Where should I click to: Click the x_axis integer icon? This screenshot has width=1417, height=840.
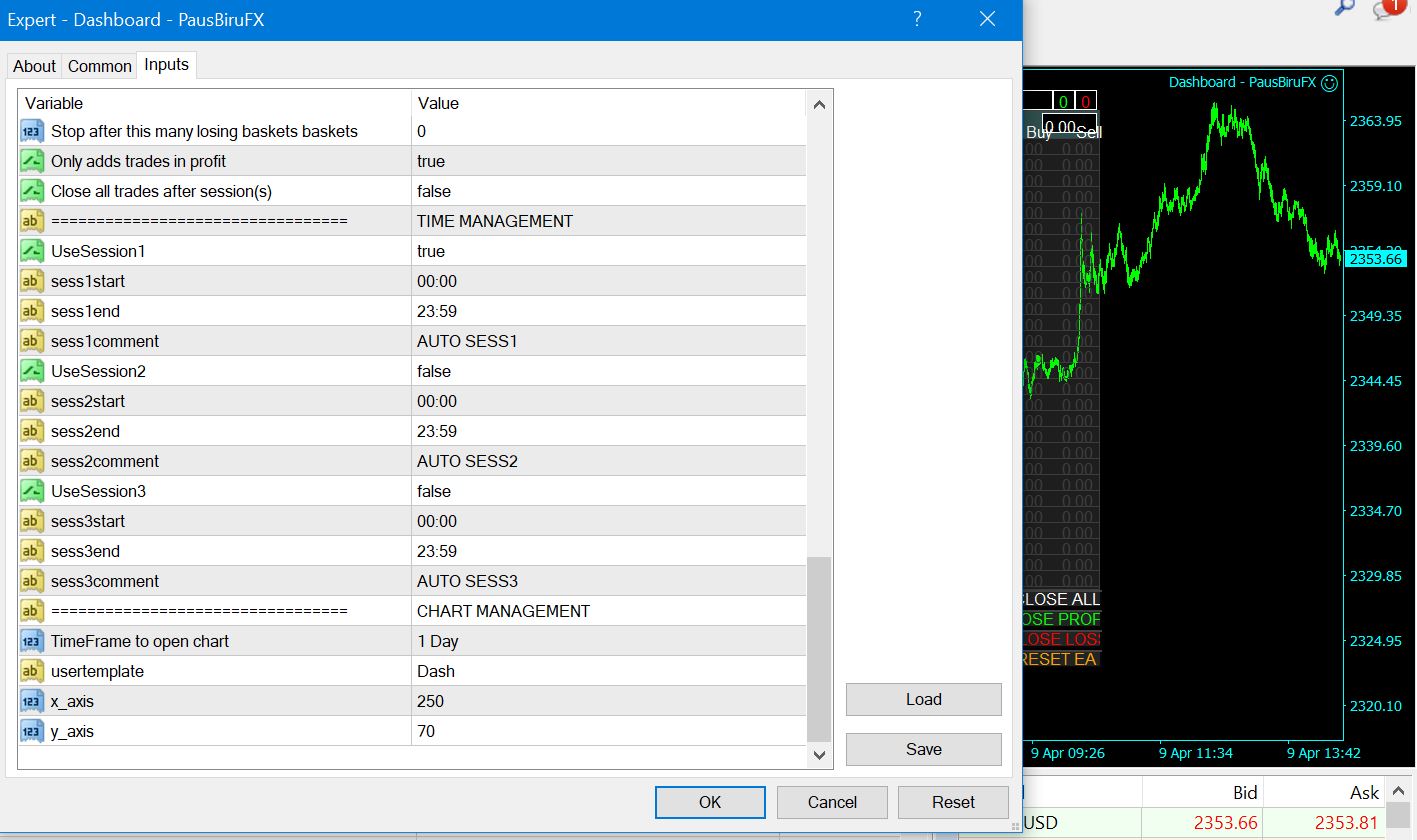pos(32,701)
